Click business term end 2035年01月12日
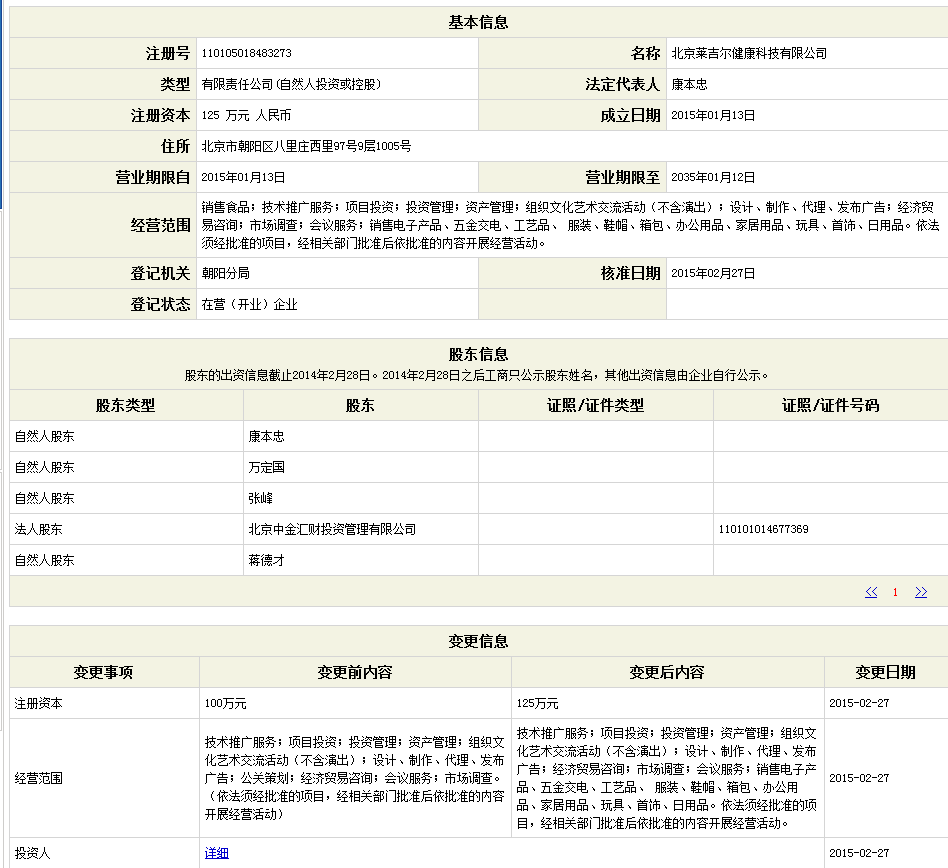Viewport: 948px width, 868px height. pyautogui.click(x=713, y=177)
